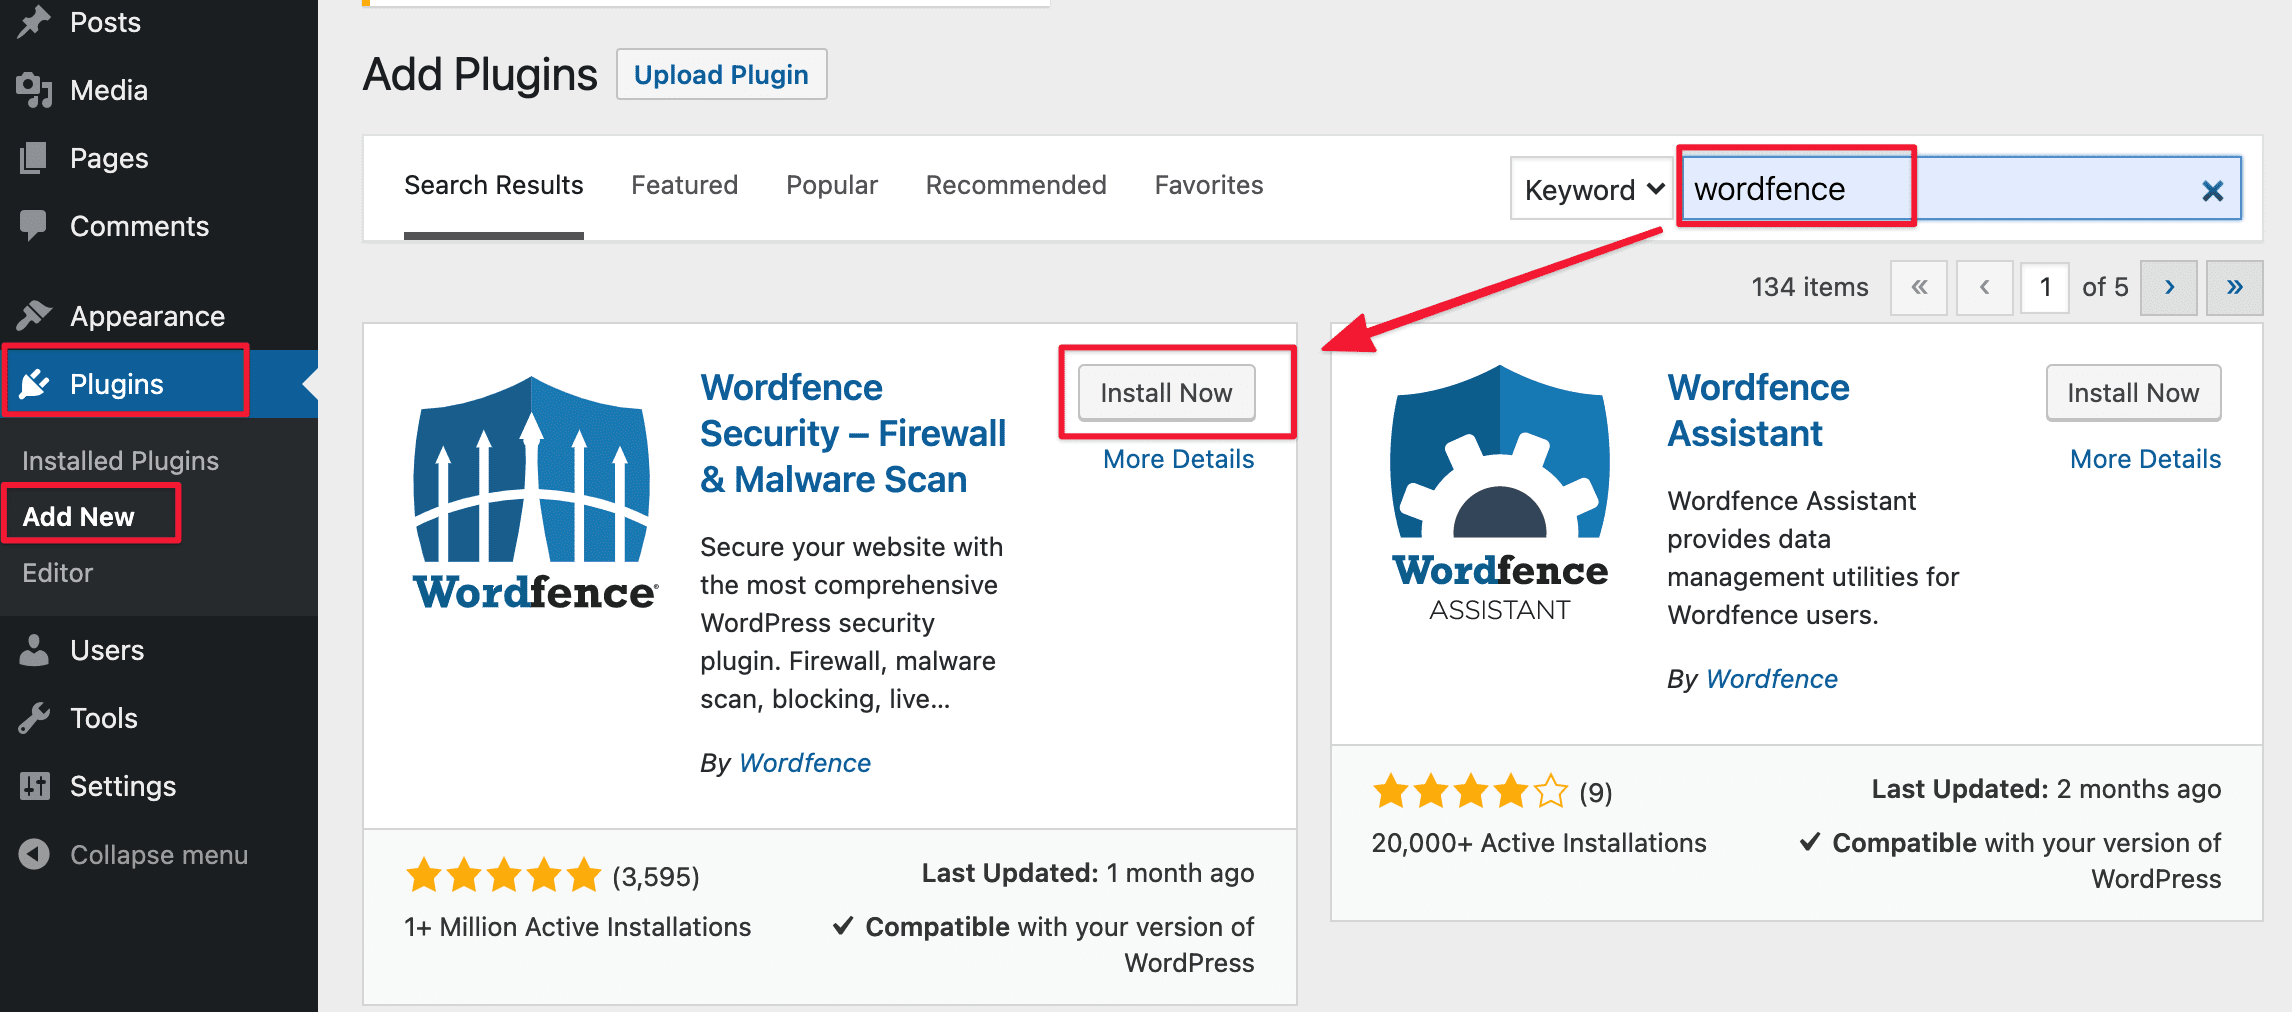
Task: Install Now for Wordfence Security
Action: coord(1166,392)
